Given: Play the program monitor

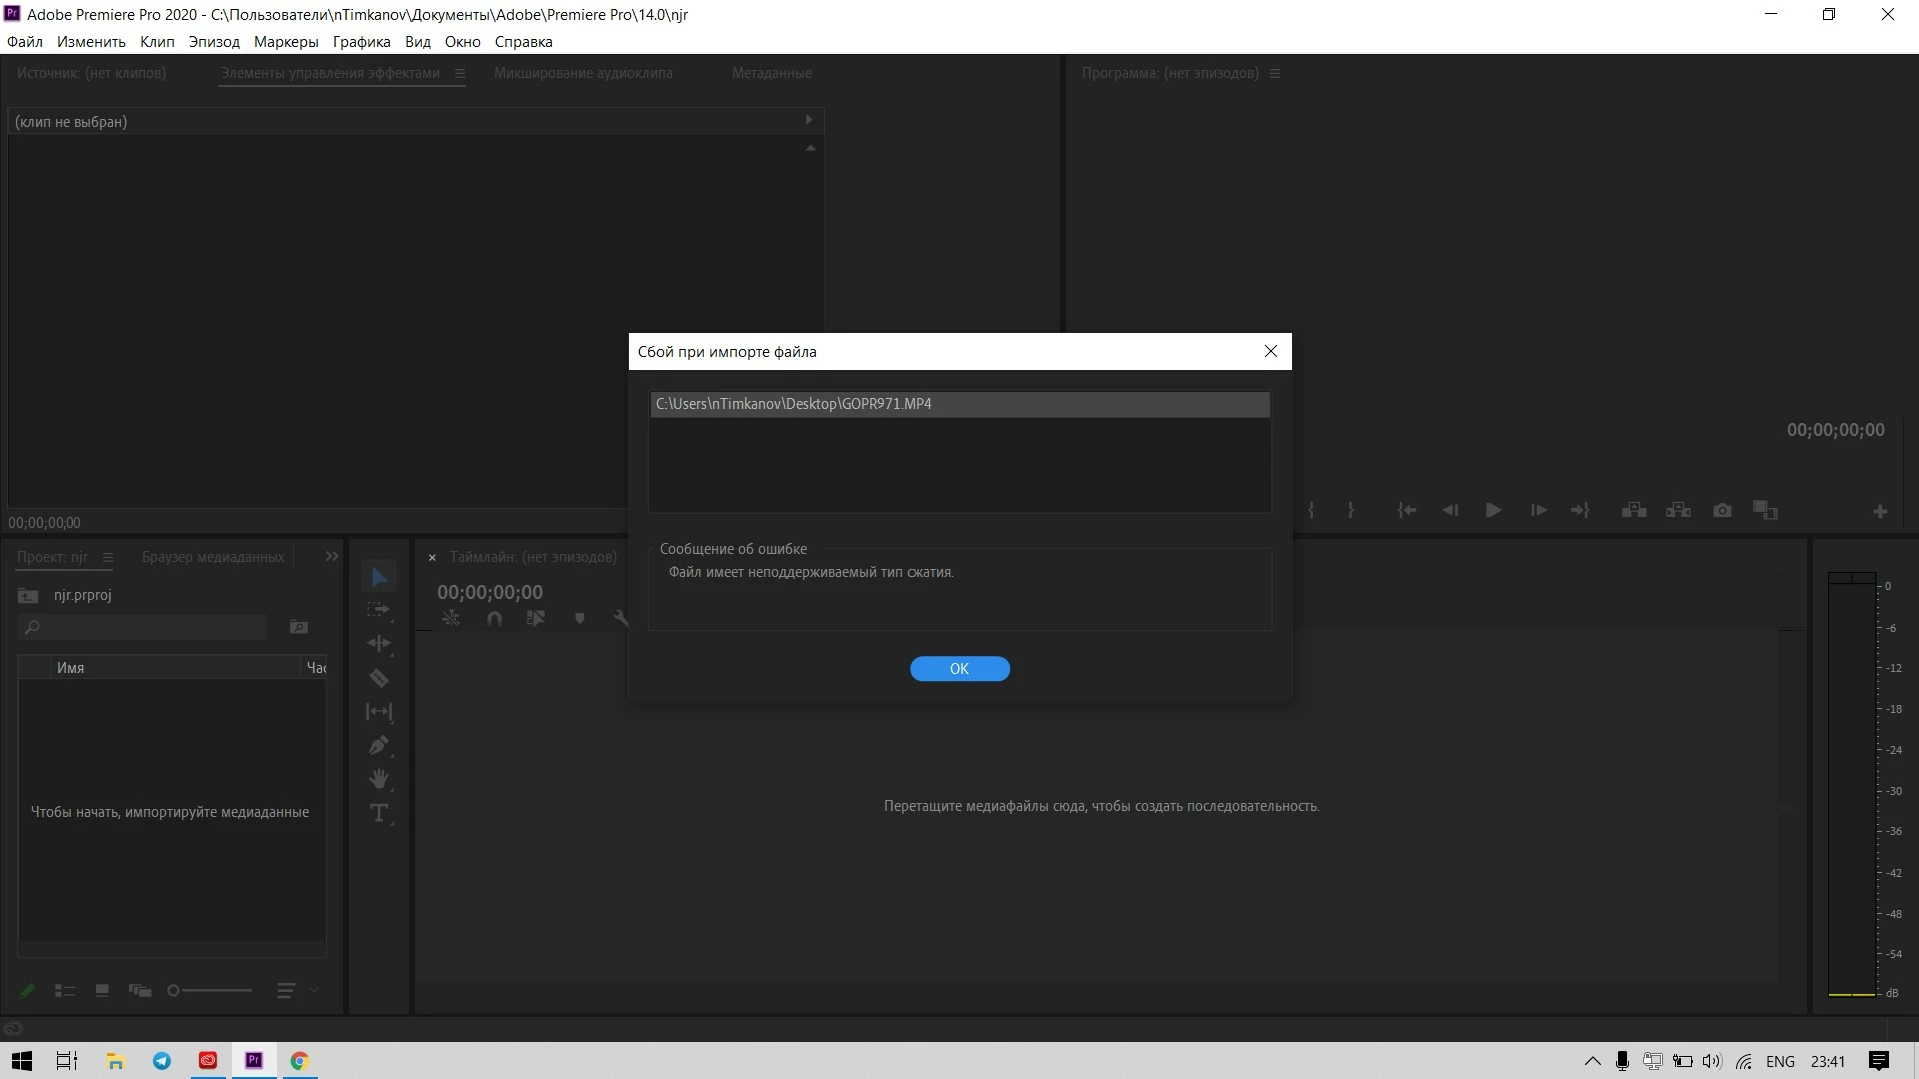Looking at the screenshot, I should pyautogui.click(x=1493, y=511).
